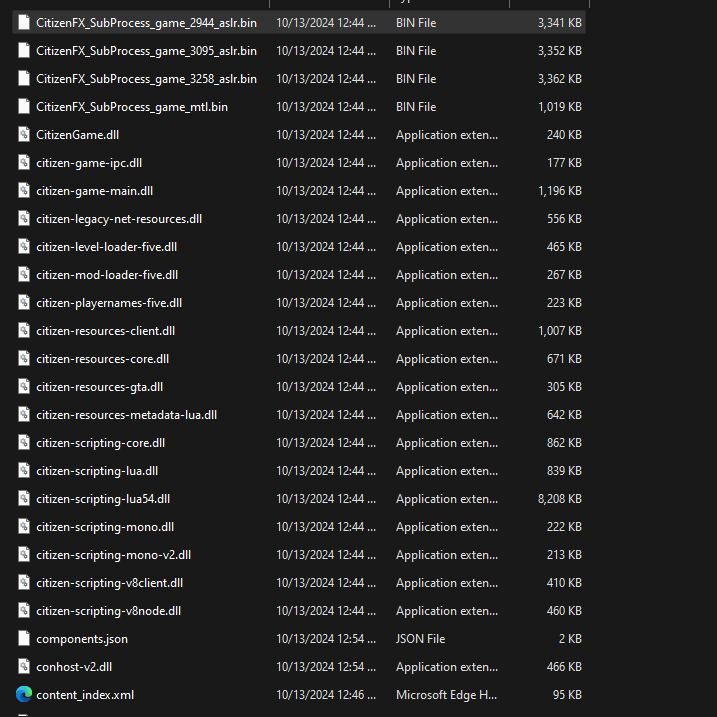This screenshot has width=717, height=717.
Task: Click the file icon of CitizenFX_SubProcess_game_2944_aslr.bin
Action: (24, 22)
